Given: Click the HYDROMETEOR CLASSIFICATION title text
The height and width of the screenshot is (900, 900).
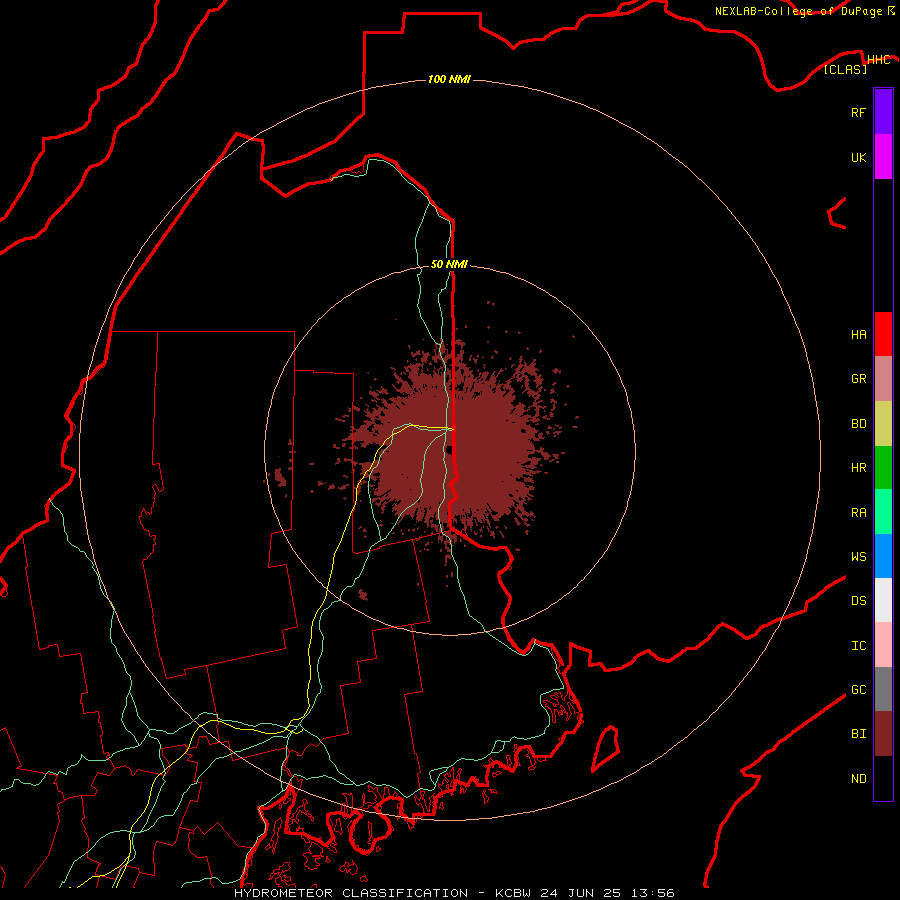Looking at the screenshot, I should coord(351,893).
